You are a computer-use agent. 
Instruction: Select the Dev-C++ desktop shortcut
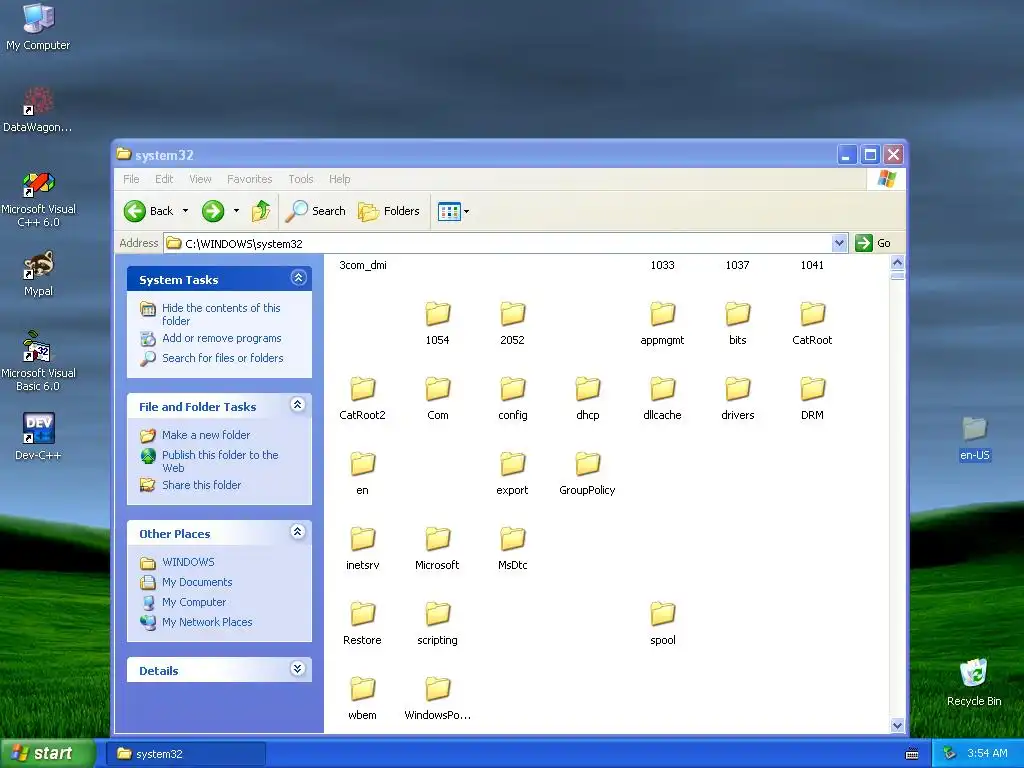38,436
